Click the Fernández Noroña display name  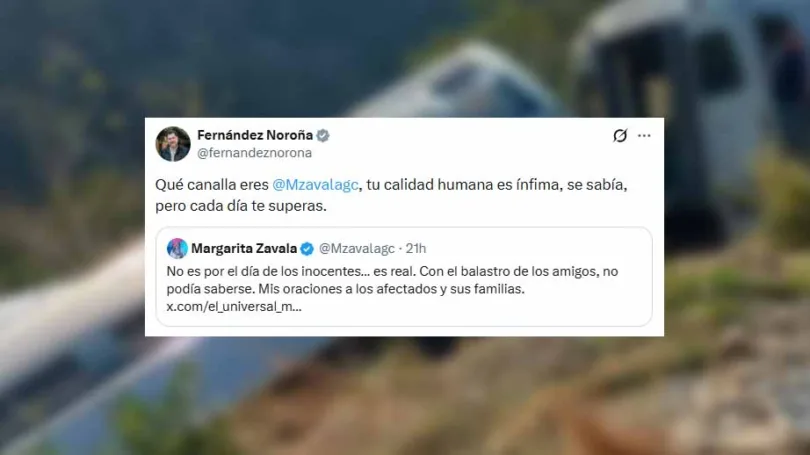tap(255, 135)
